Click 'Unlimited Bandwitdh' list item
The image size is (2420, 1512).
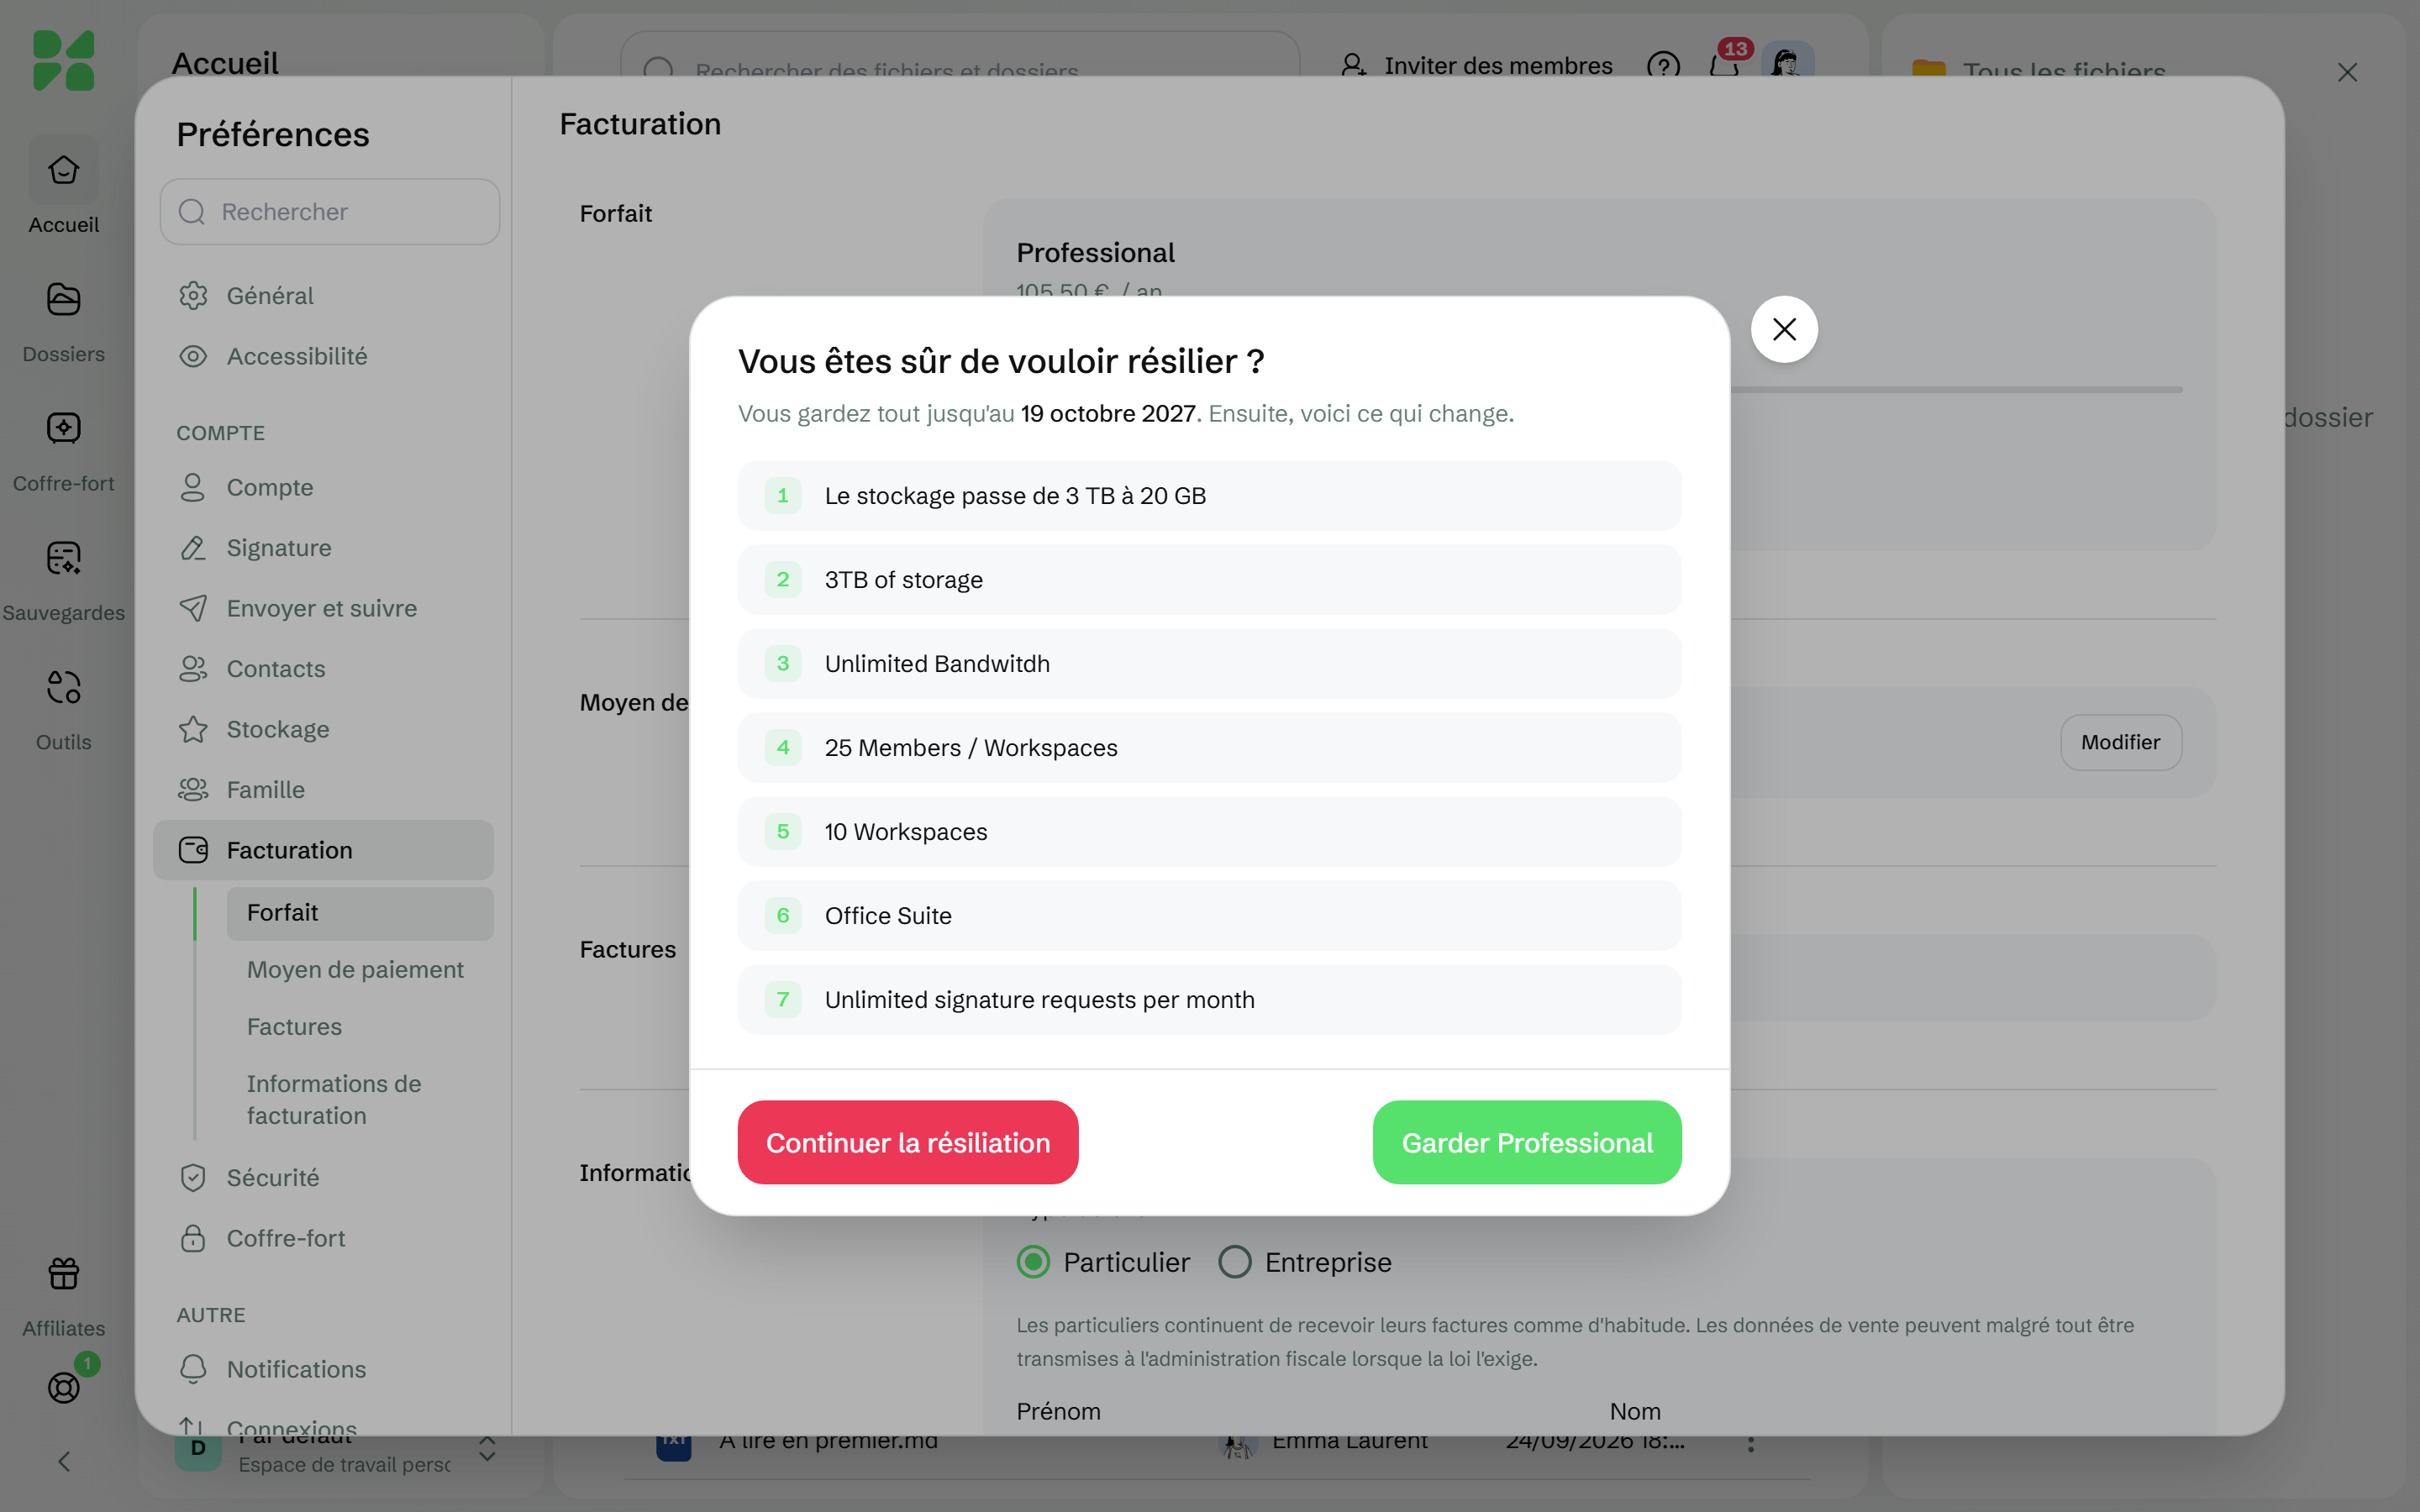click(x=1209, y=664)
